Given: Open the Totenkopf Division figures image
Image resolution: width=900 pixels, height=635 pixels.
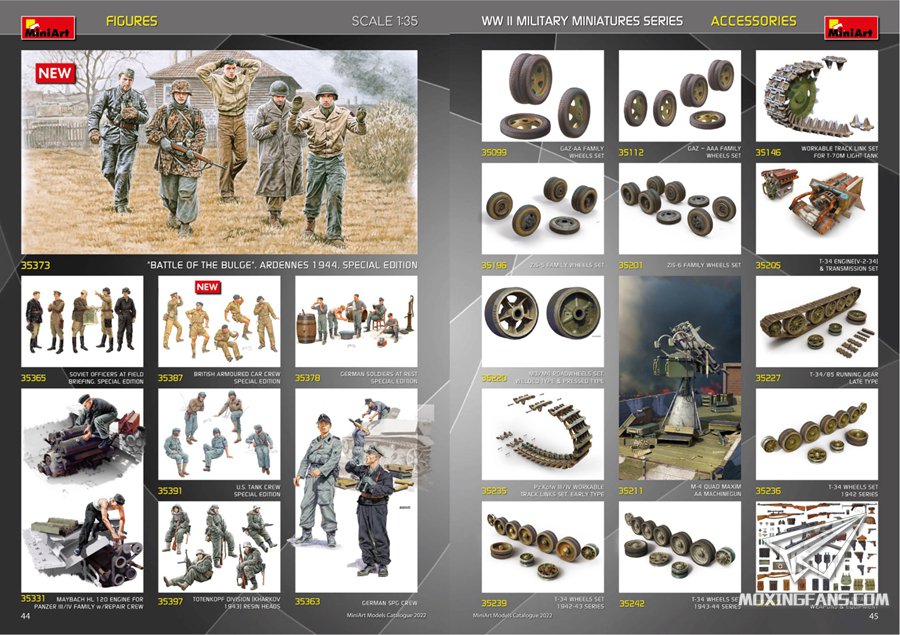Looking at the screenshot, I should coord(219,547).
